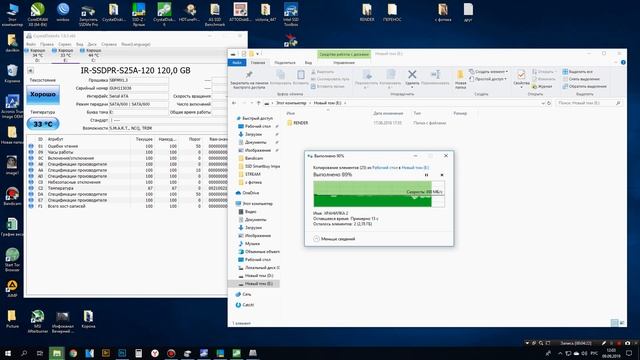Open the Intel SSD Toolbox desktop shortcut

(x=291, y=15)
